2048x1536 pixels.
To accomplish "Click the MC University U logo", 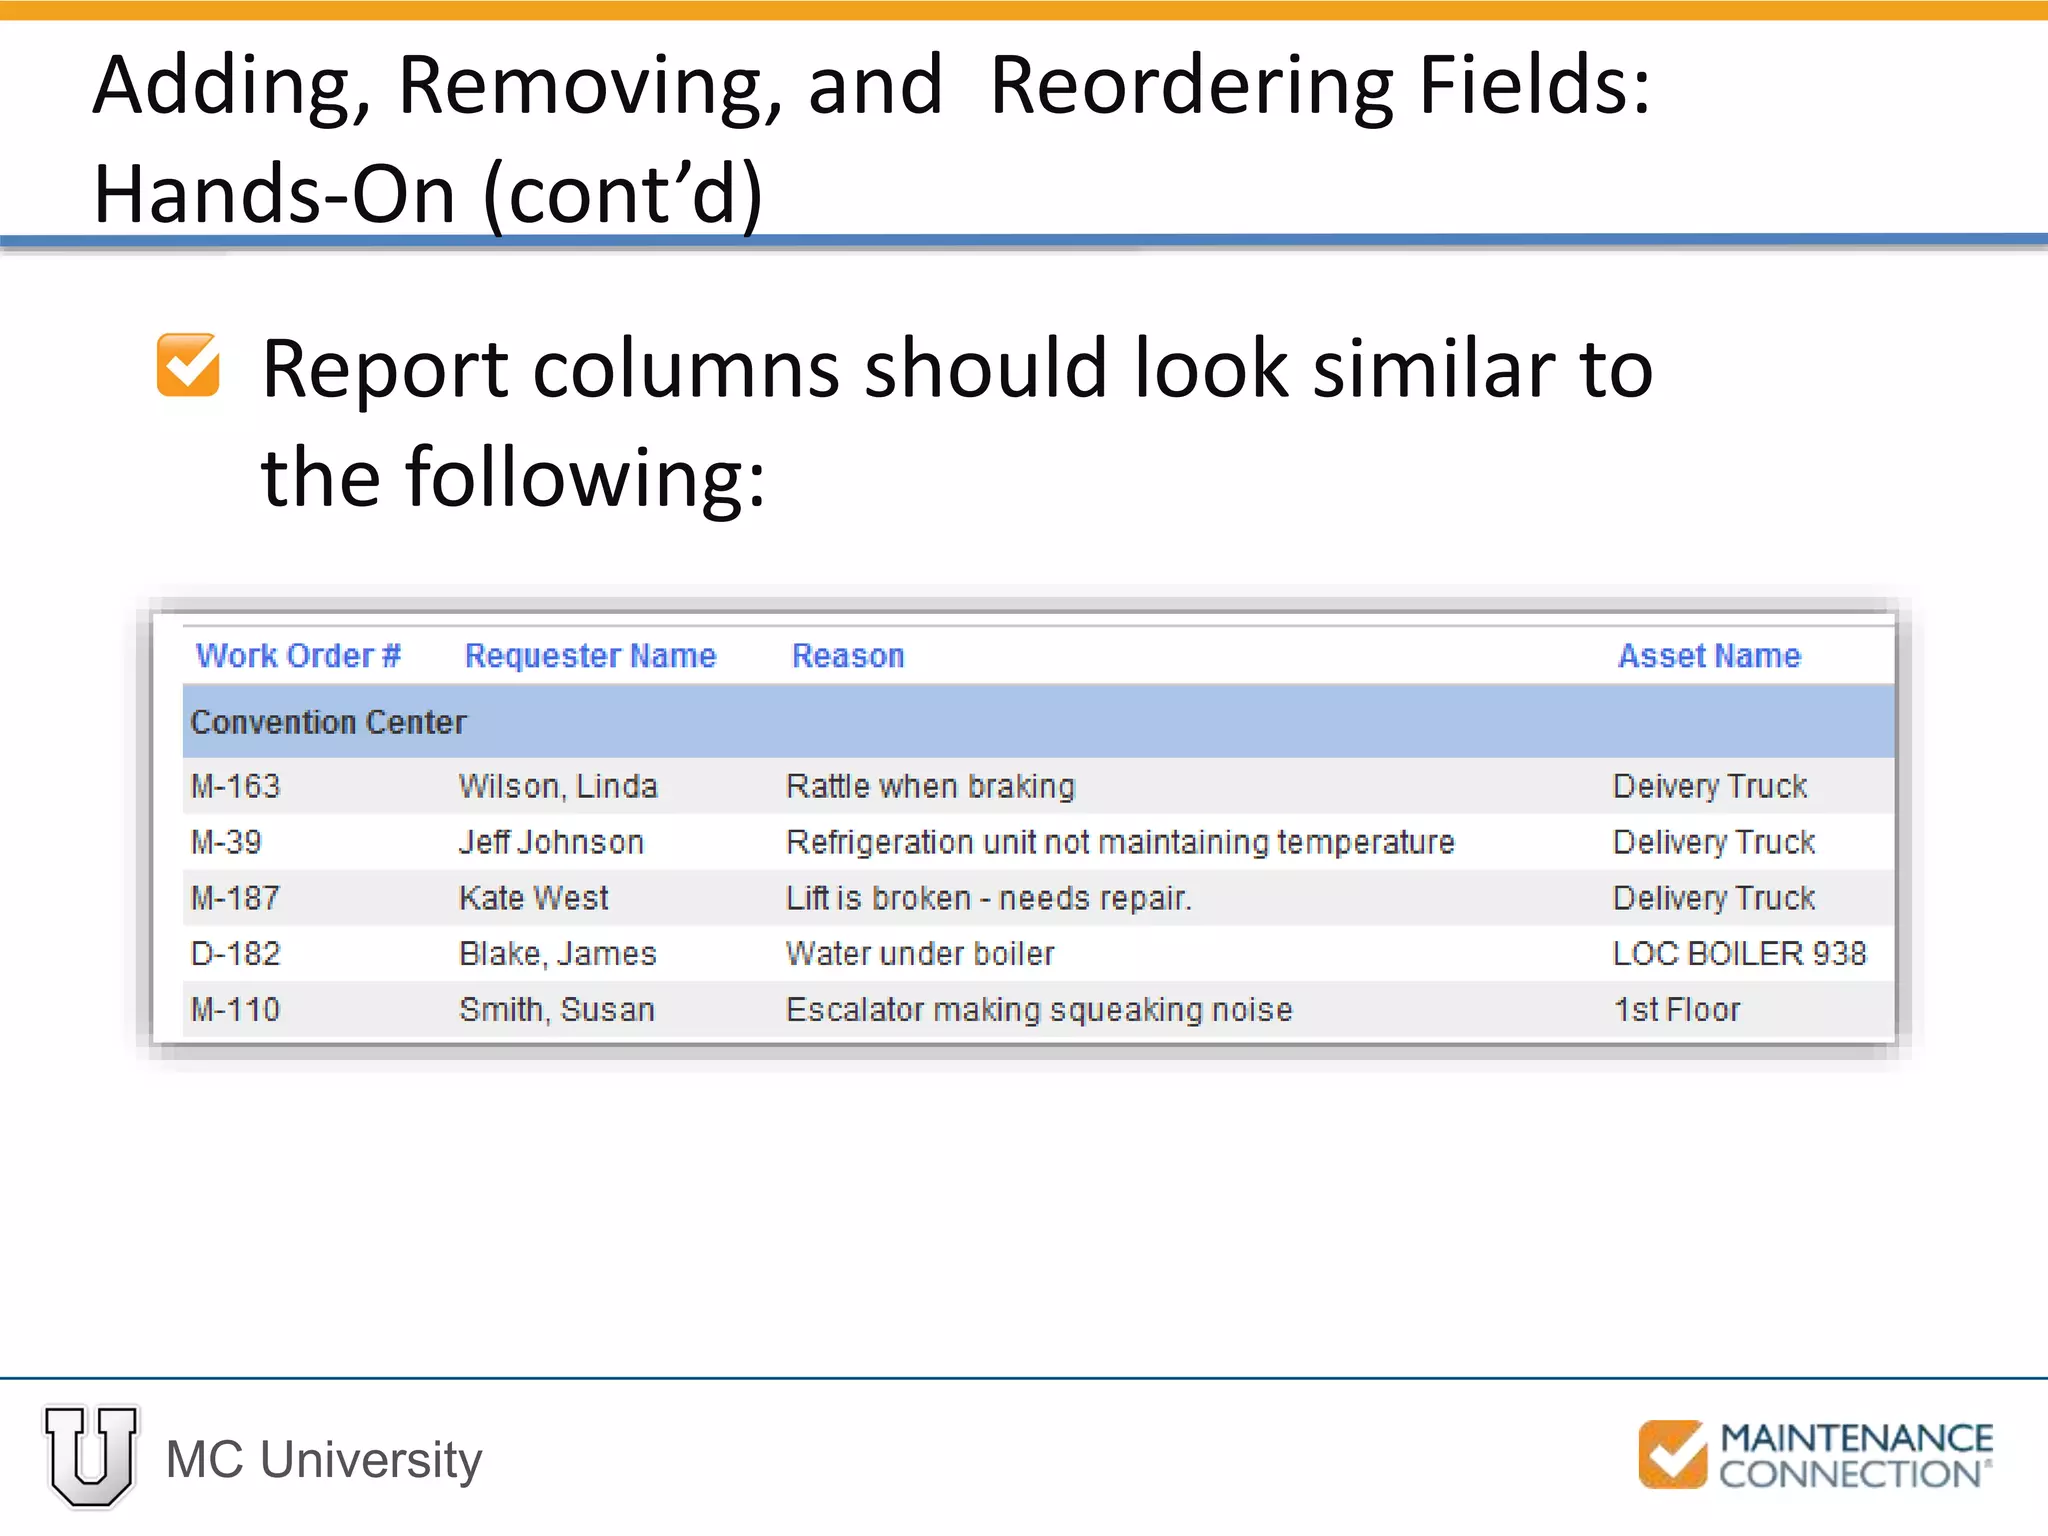I will (x=91, y=1456).
